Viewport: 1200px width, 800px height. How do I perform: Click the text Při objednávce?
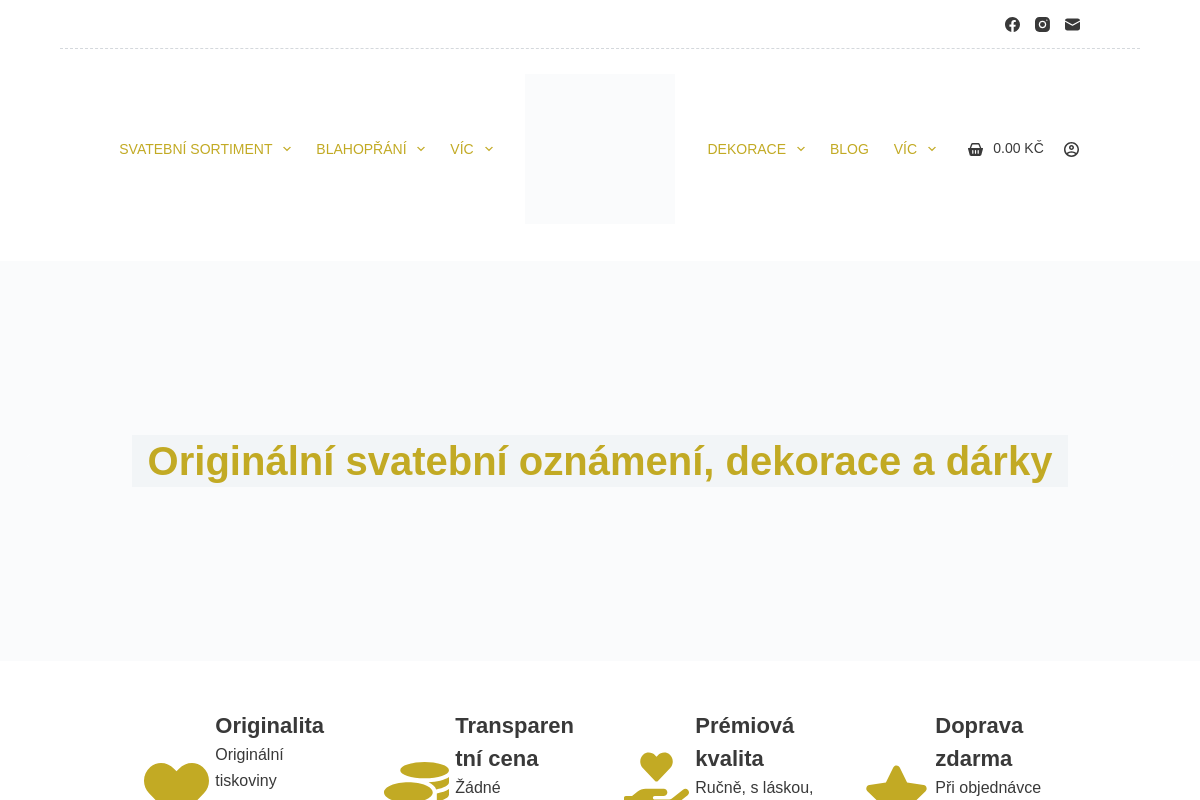click(988, 788)
